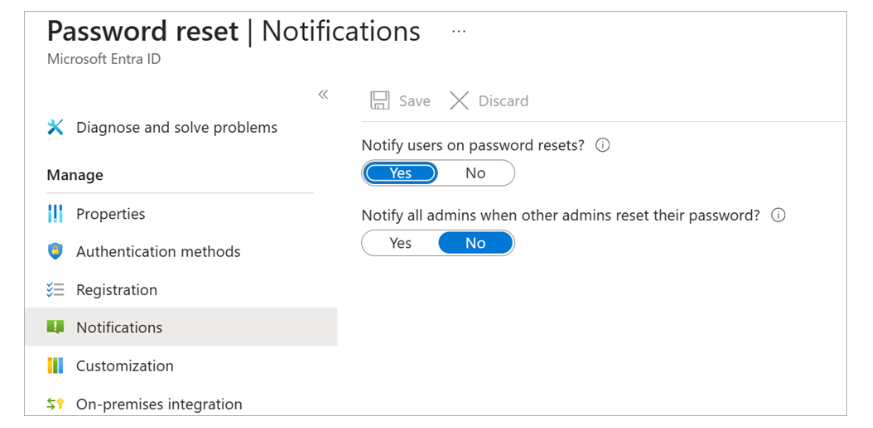Set Notify users on password resets to No
873x428 pixels.
tap(475, 173)
